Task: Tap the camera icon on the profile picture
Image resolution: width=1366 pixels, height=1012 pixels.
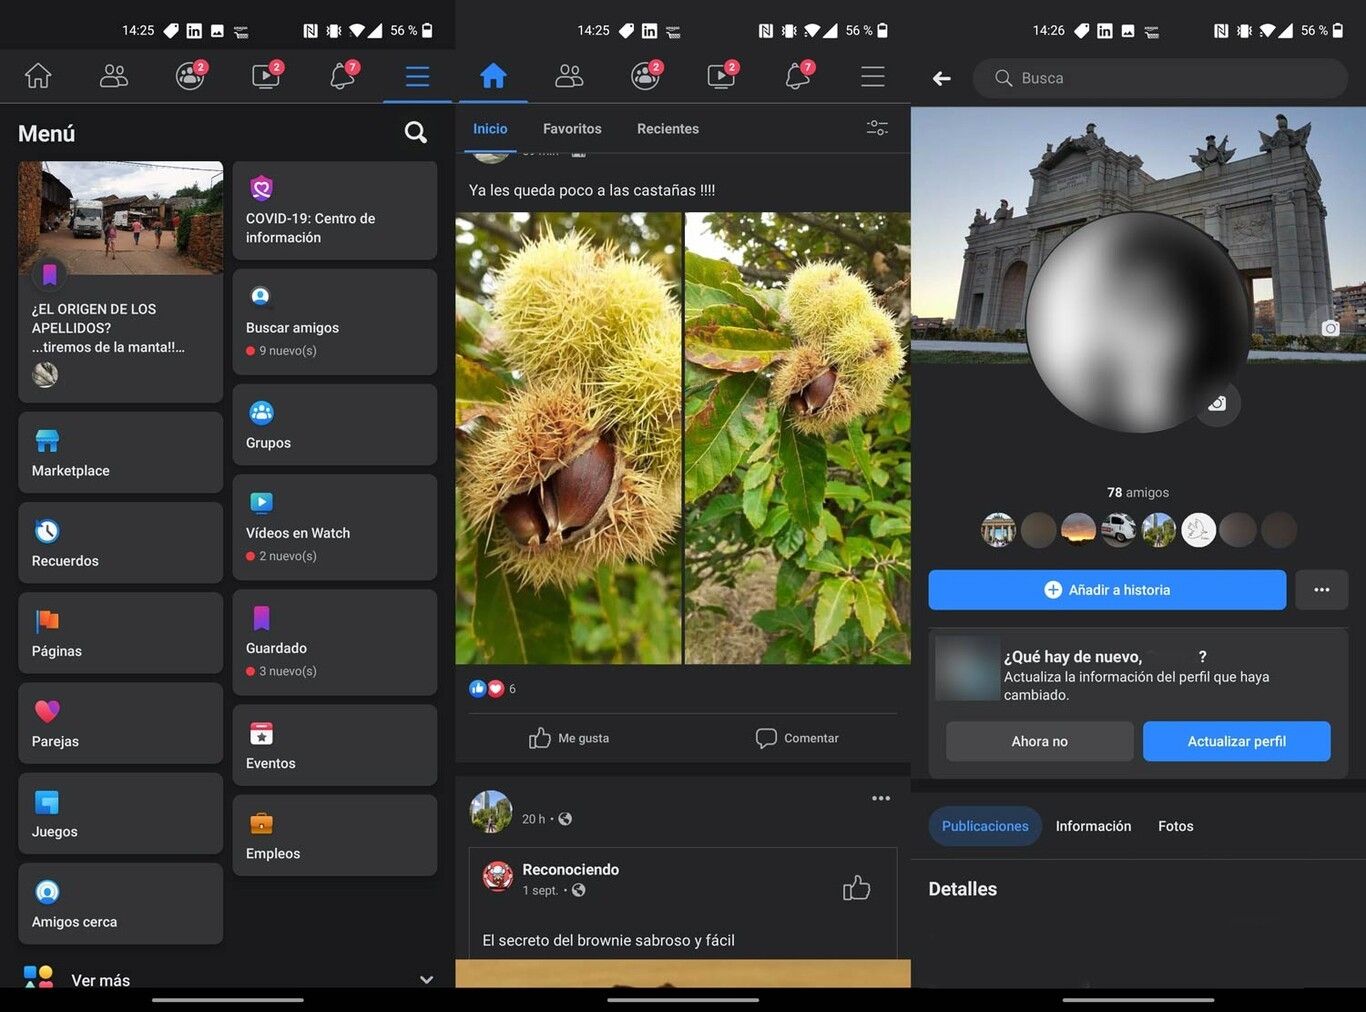Action: (1217, 404)
